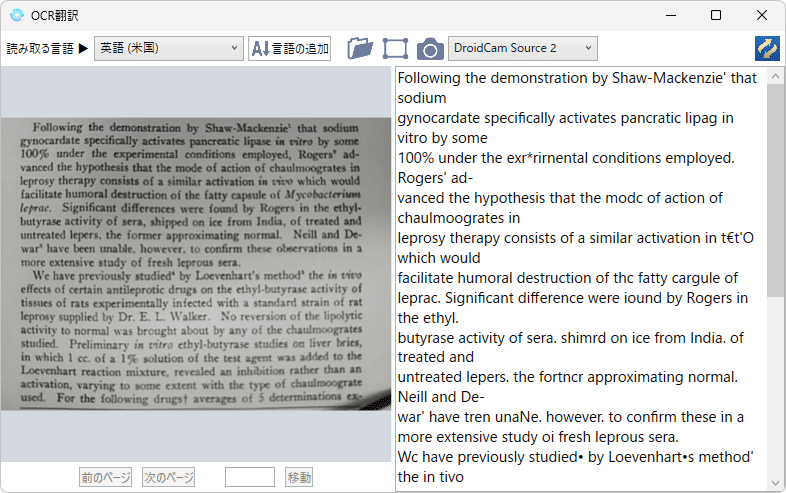This screenshot has width=786, height=493.
Task: Expand the DroidCam Source 2 camera dropdown
Action: (x=522, y=48)
